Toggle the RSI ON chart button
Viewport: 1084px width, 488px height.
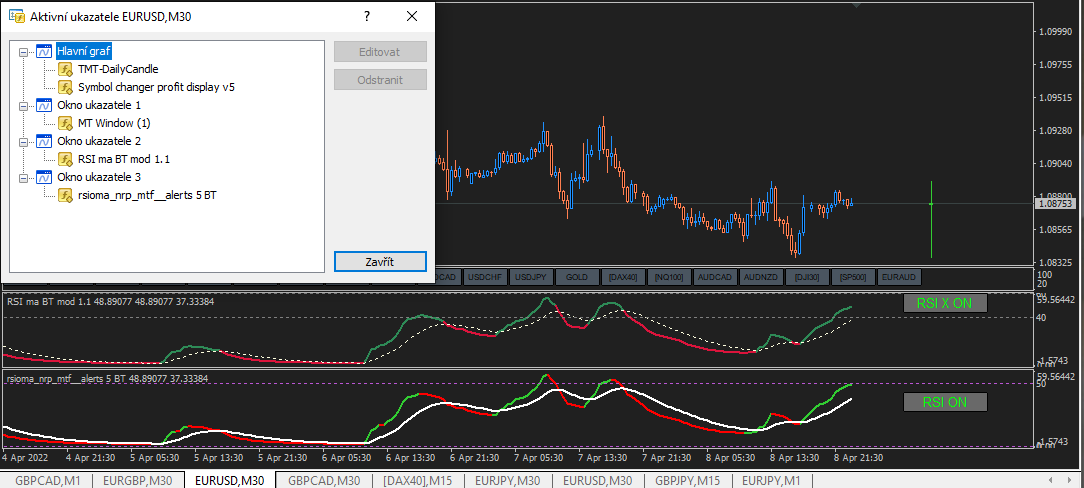coord(945,402)
